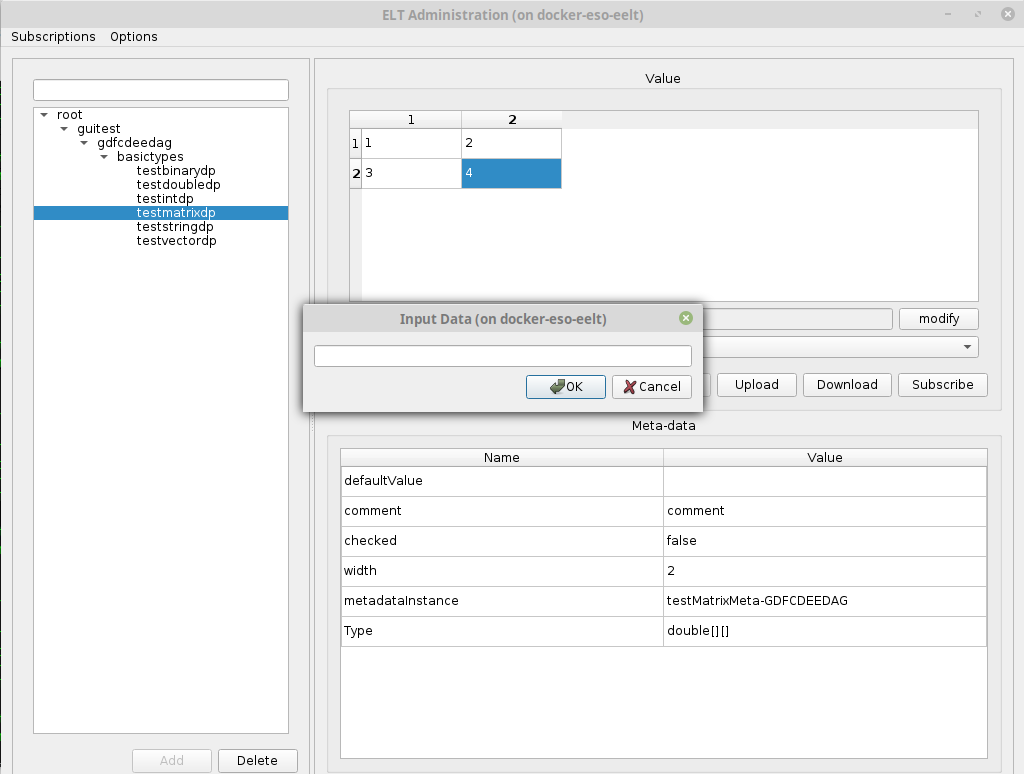
Task: Close the Input Data dialog with green X
Action: click(685, 318)
